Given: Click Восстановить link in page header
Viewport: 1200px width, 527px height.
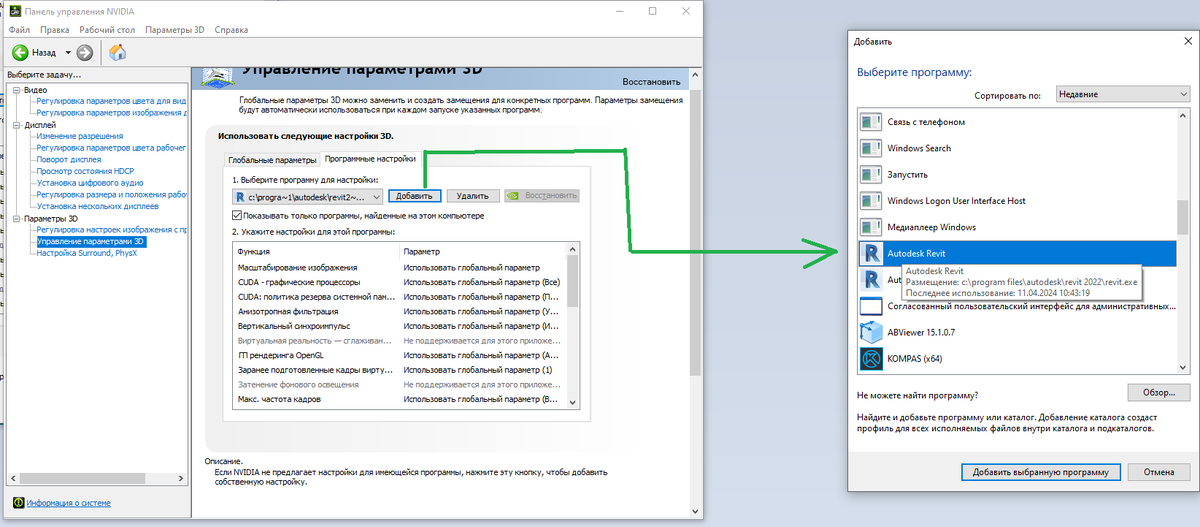Looking at the screenshot, I should pyautogui.click(x=651, y=80).
